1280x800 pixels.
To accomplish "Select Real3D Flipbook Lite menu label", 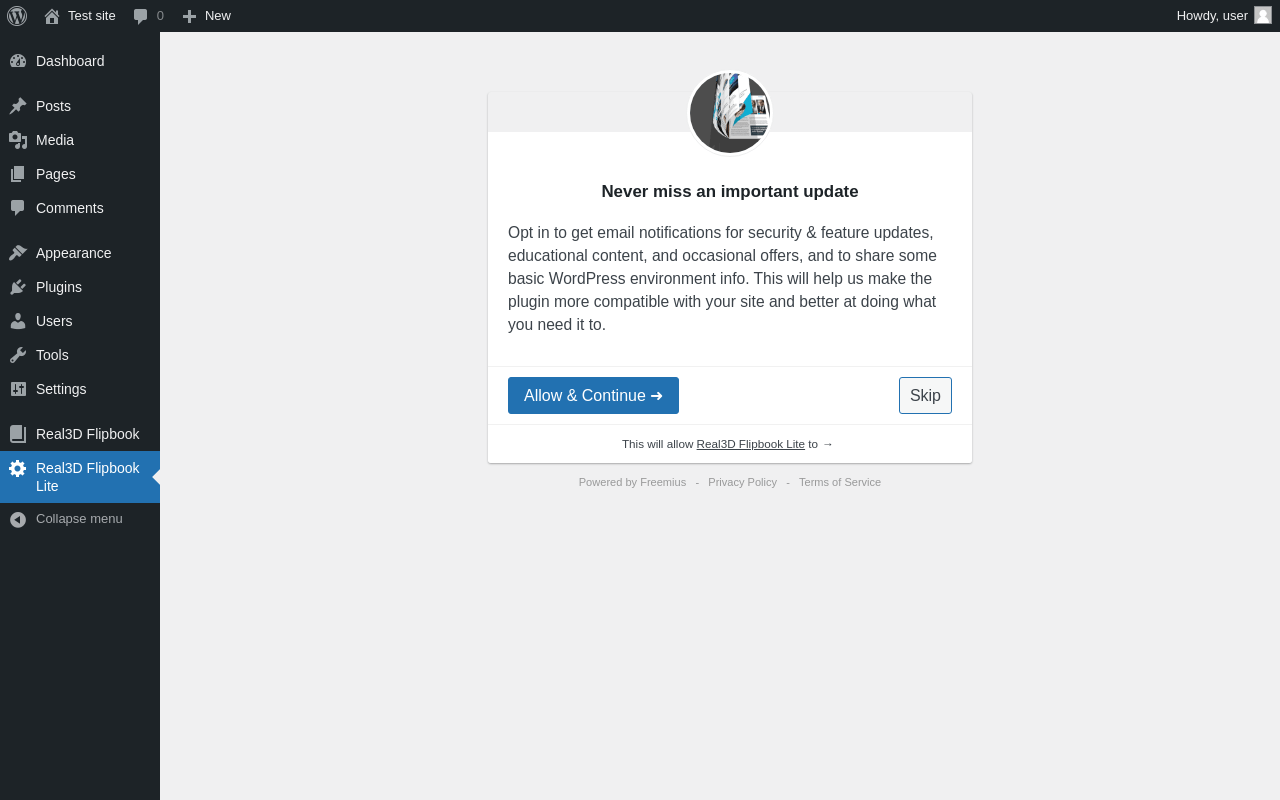I will click(x=88, y=477).
